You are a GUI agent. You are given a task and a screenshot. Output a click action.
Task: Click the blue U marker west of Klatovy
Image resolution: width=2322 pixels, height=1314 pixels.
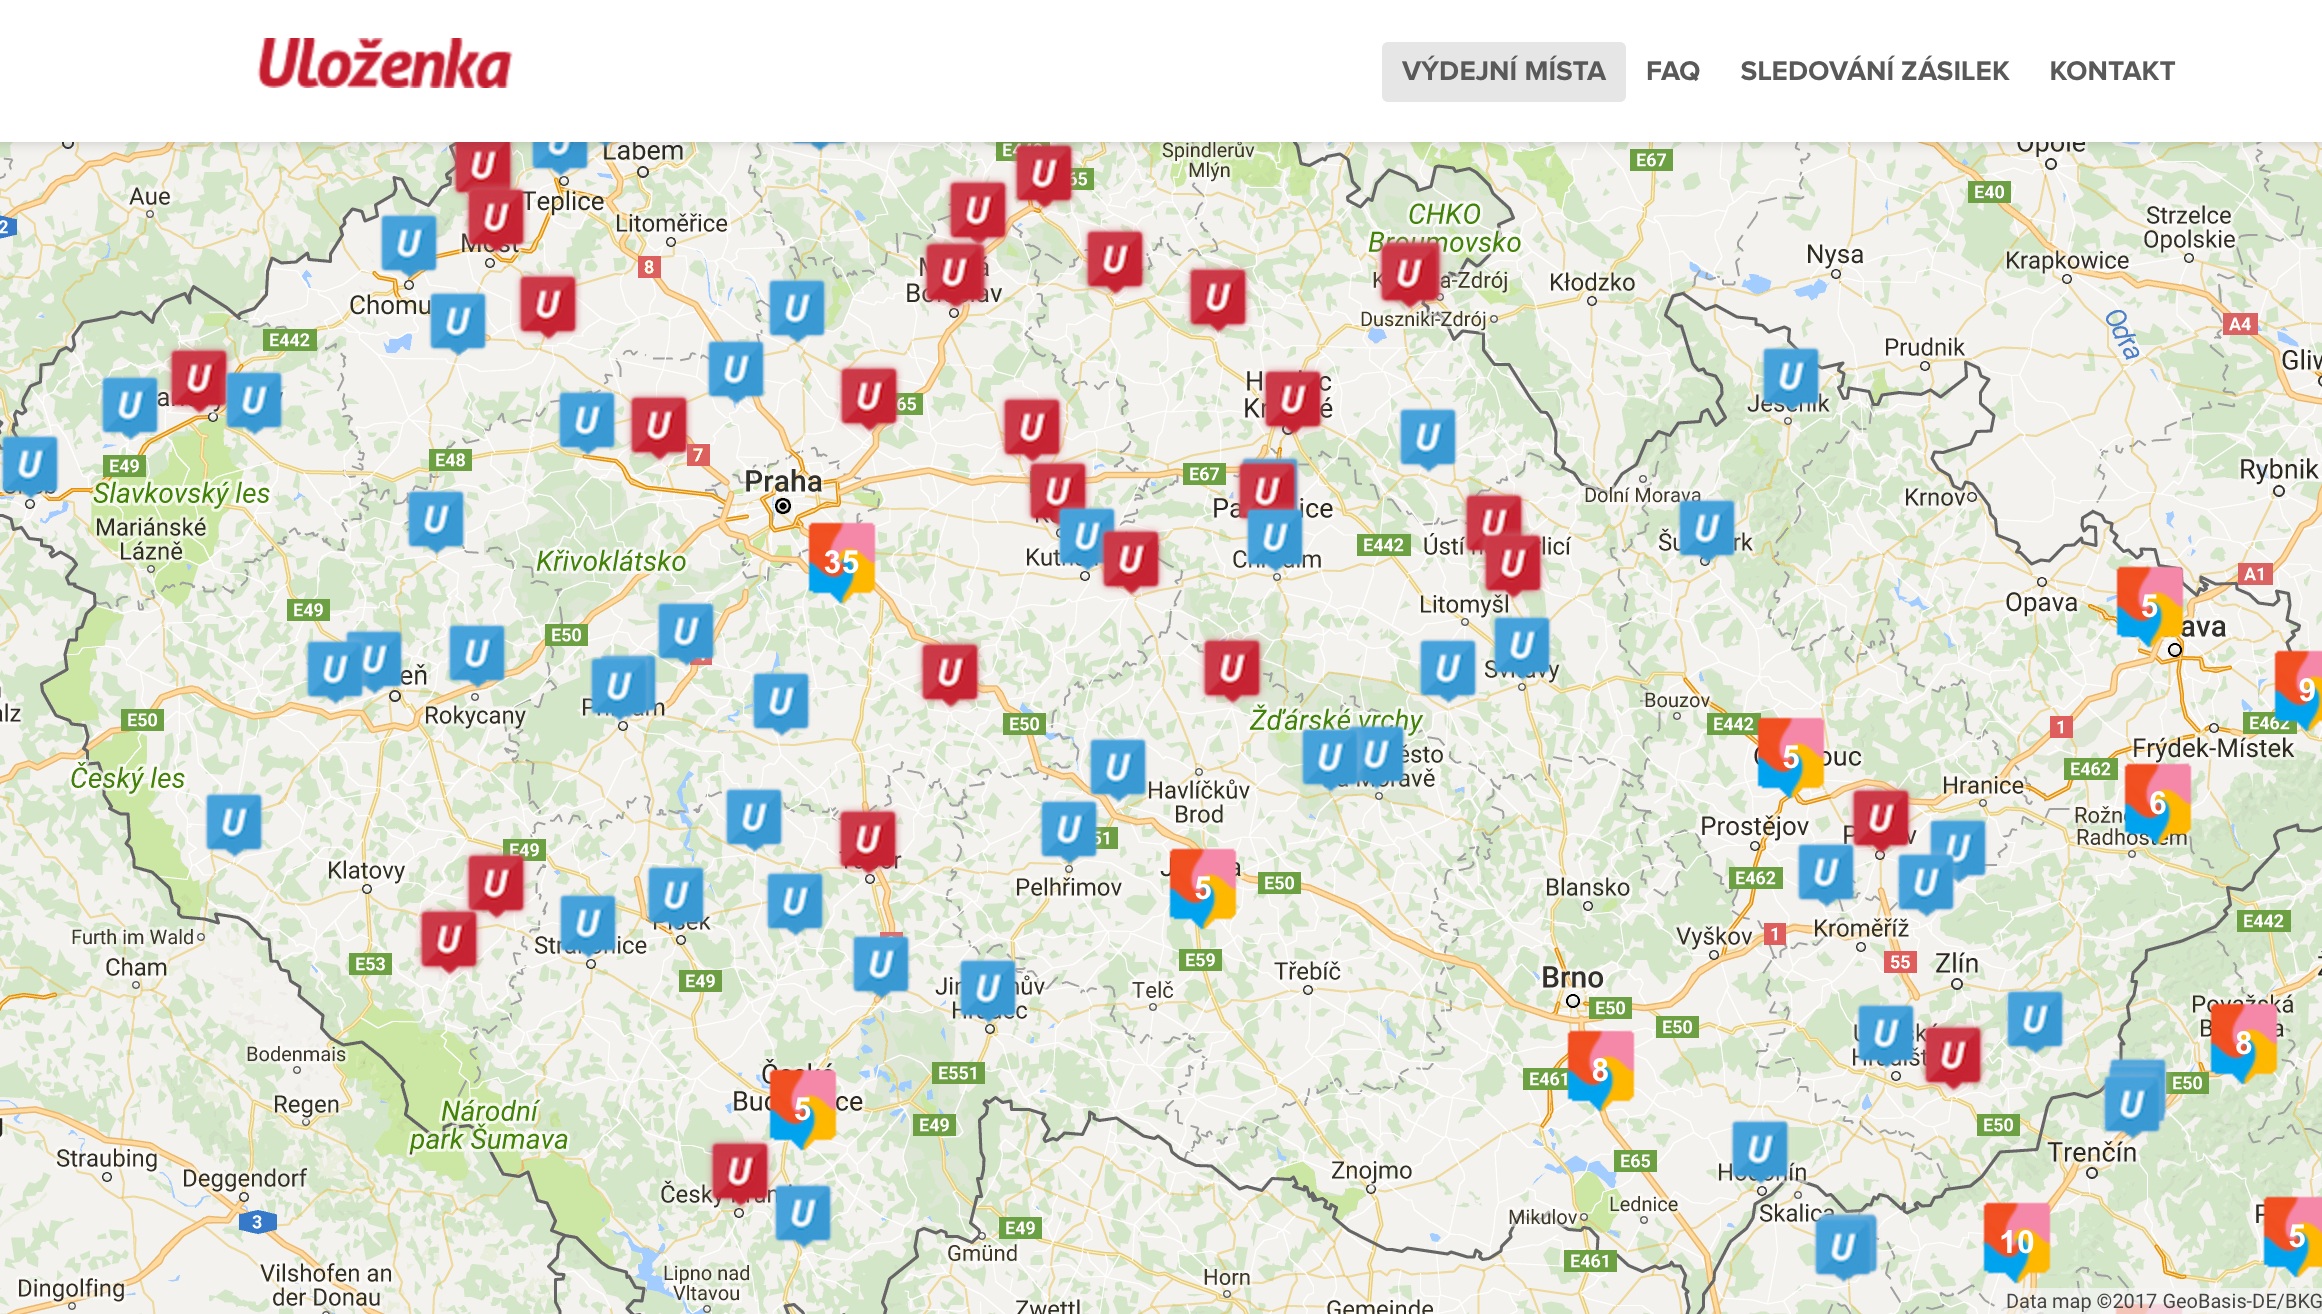pyautogui.click(x=233, y=824)
